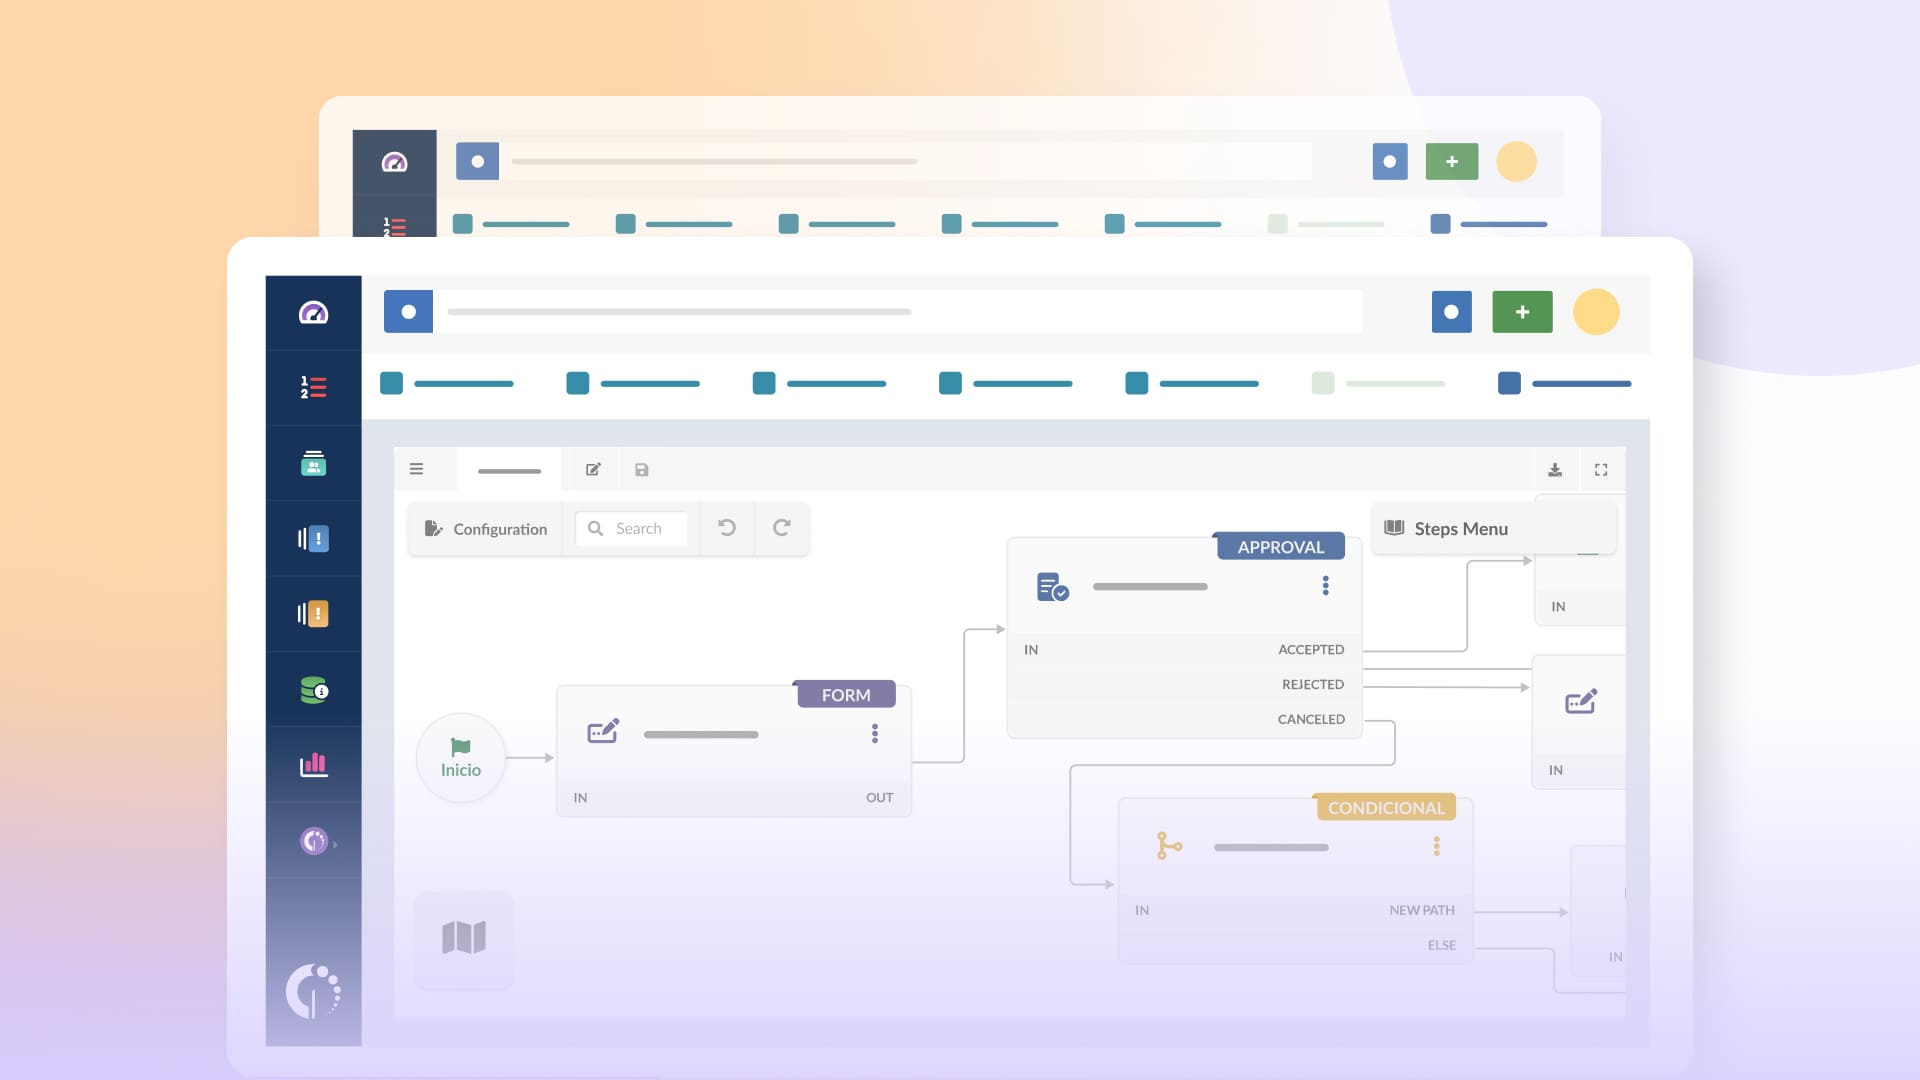Select the edit pencil tab in panel header
Viewport: 1920px width, 1080px height.
coord(592,469)
